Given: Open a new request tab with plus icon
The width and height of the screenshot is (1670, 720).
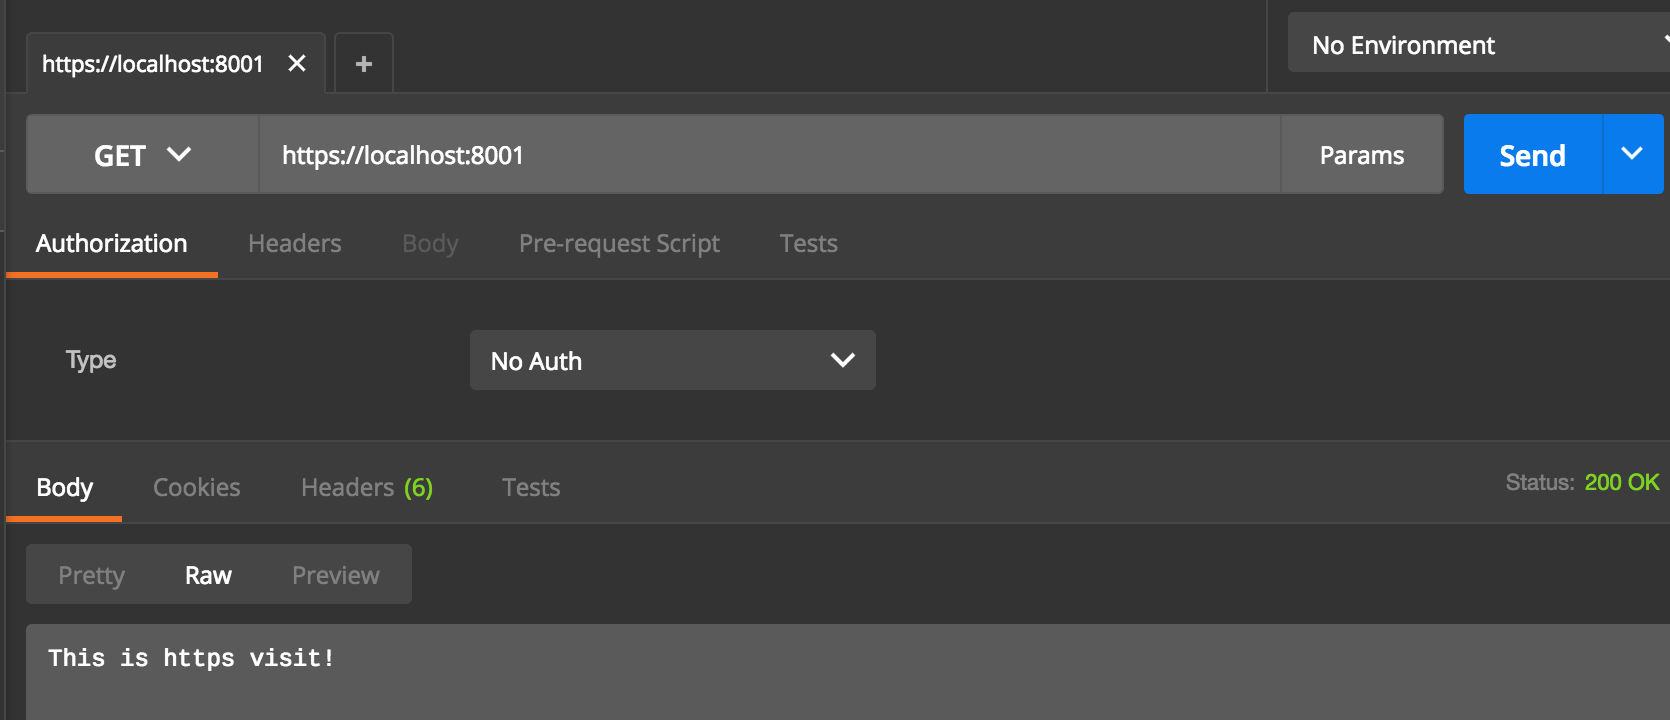Looking at the screenshot, I should (364, 64).
